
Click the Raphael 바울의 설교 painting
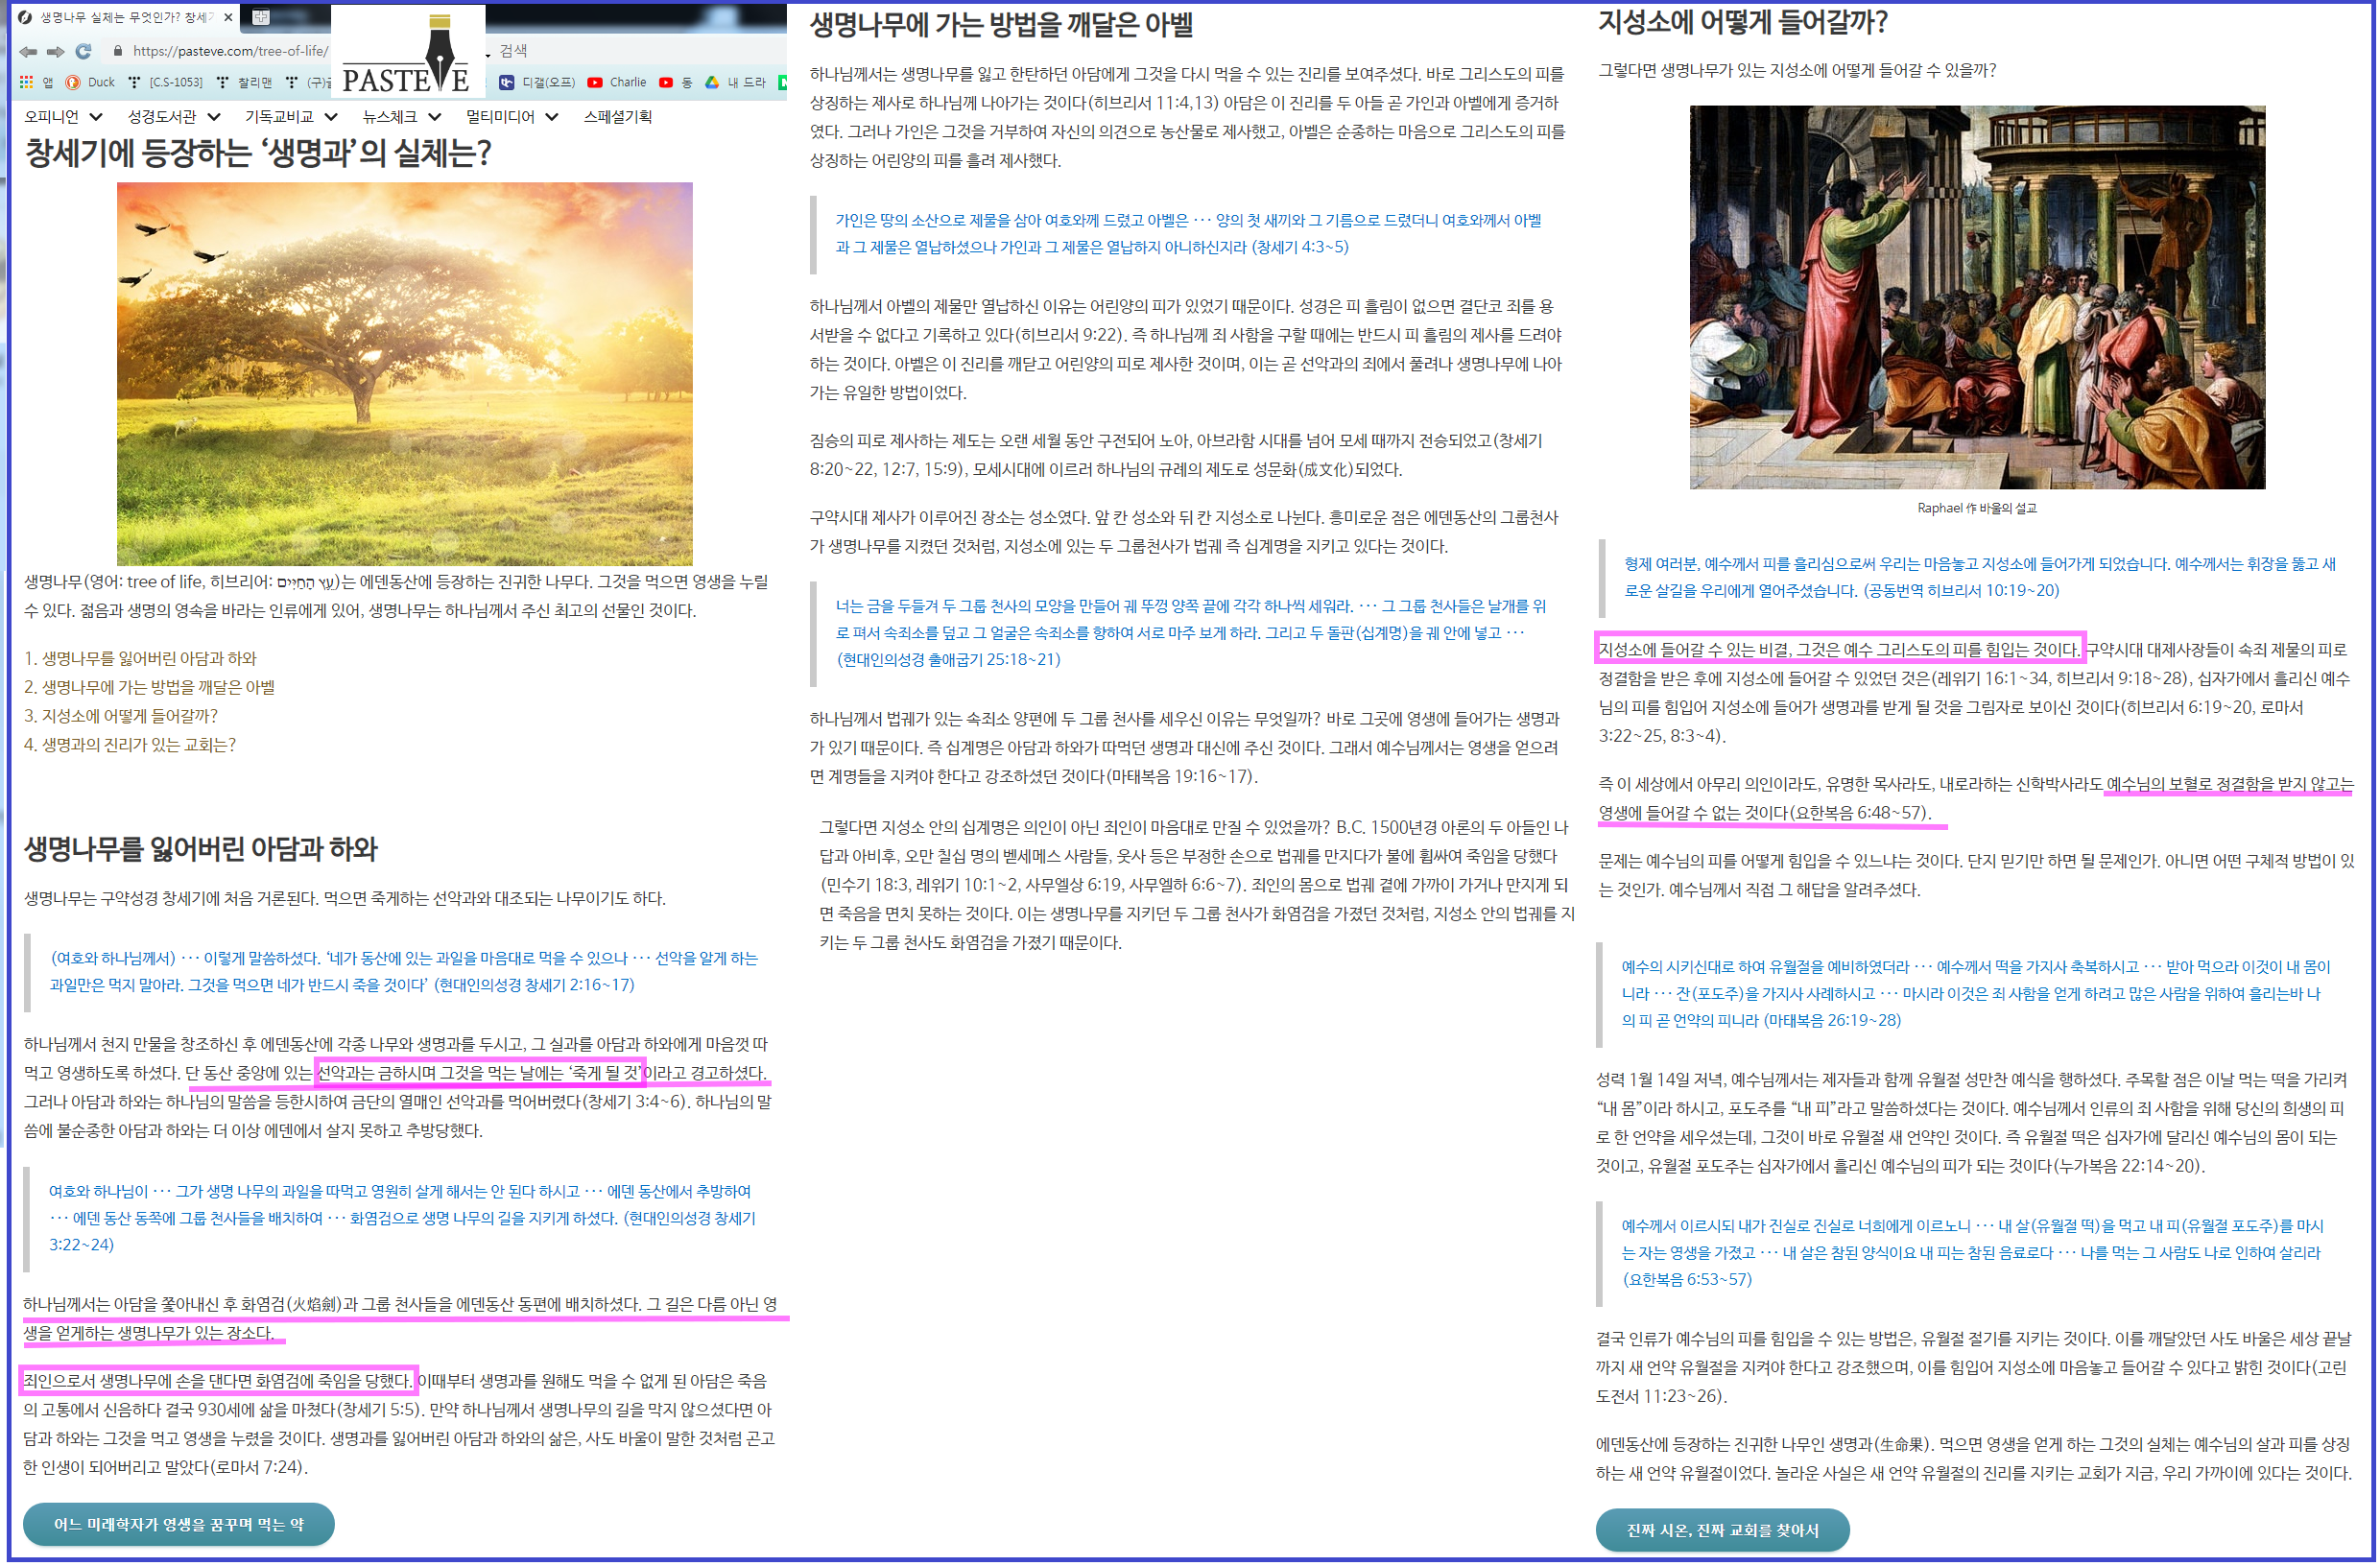point(1978,297)
